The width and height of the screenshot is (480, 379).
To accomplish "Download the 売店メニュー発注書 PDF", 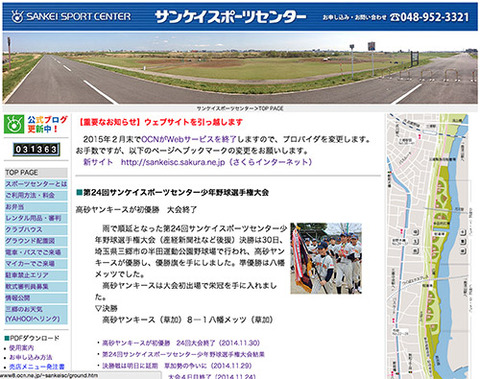I will pyautogui.click(x=37, y=367).
